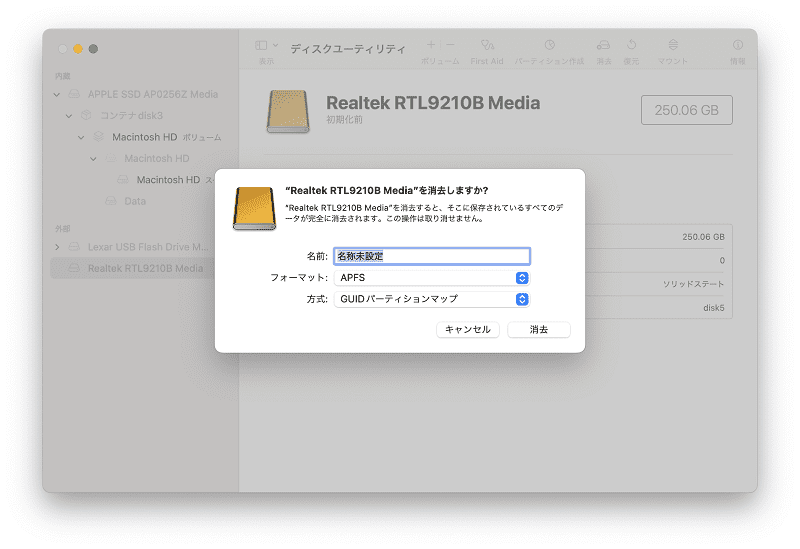800x549 pixels.
Task: Select コンテナ disk3 in the sidebar
Action: [131, 116]
